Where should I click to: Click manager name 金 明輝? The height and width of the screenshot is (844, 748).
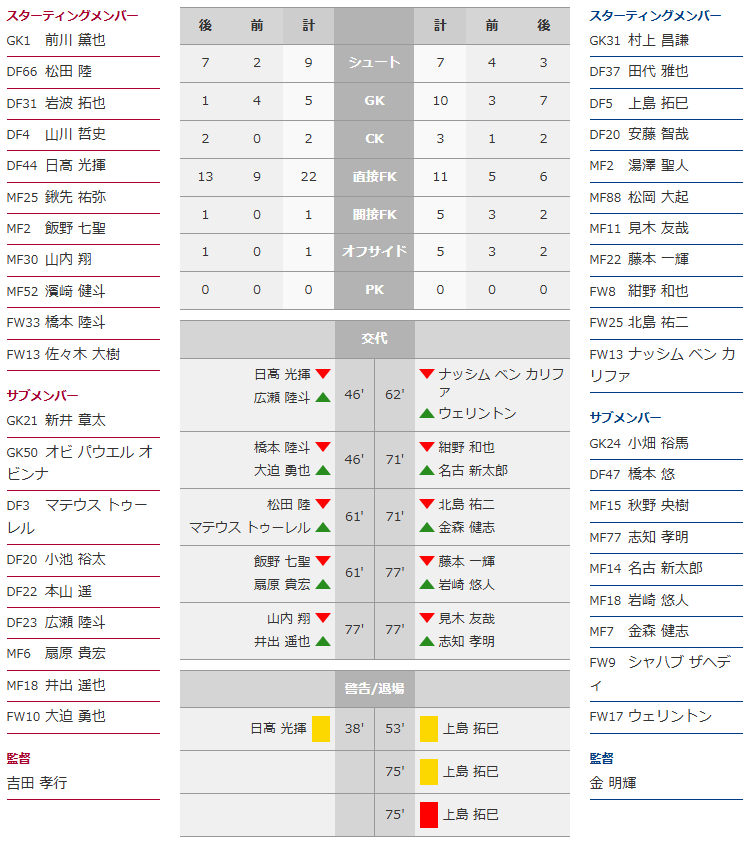pos(612,783)
